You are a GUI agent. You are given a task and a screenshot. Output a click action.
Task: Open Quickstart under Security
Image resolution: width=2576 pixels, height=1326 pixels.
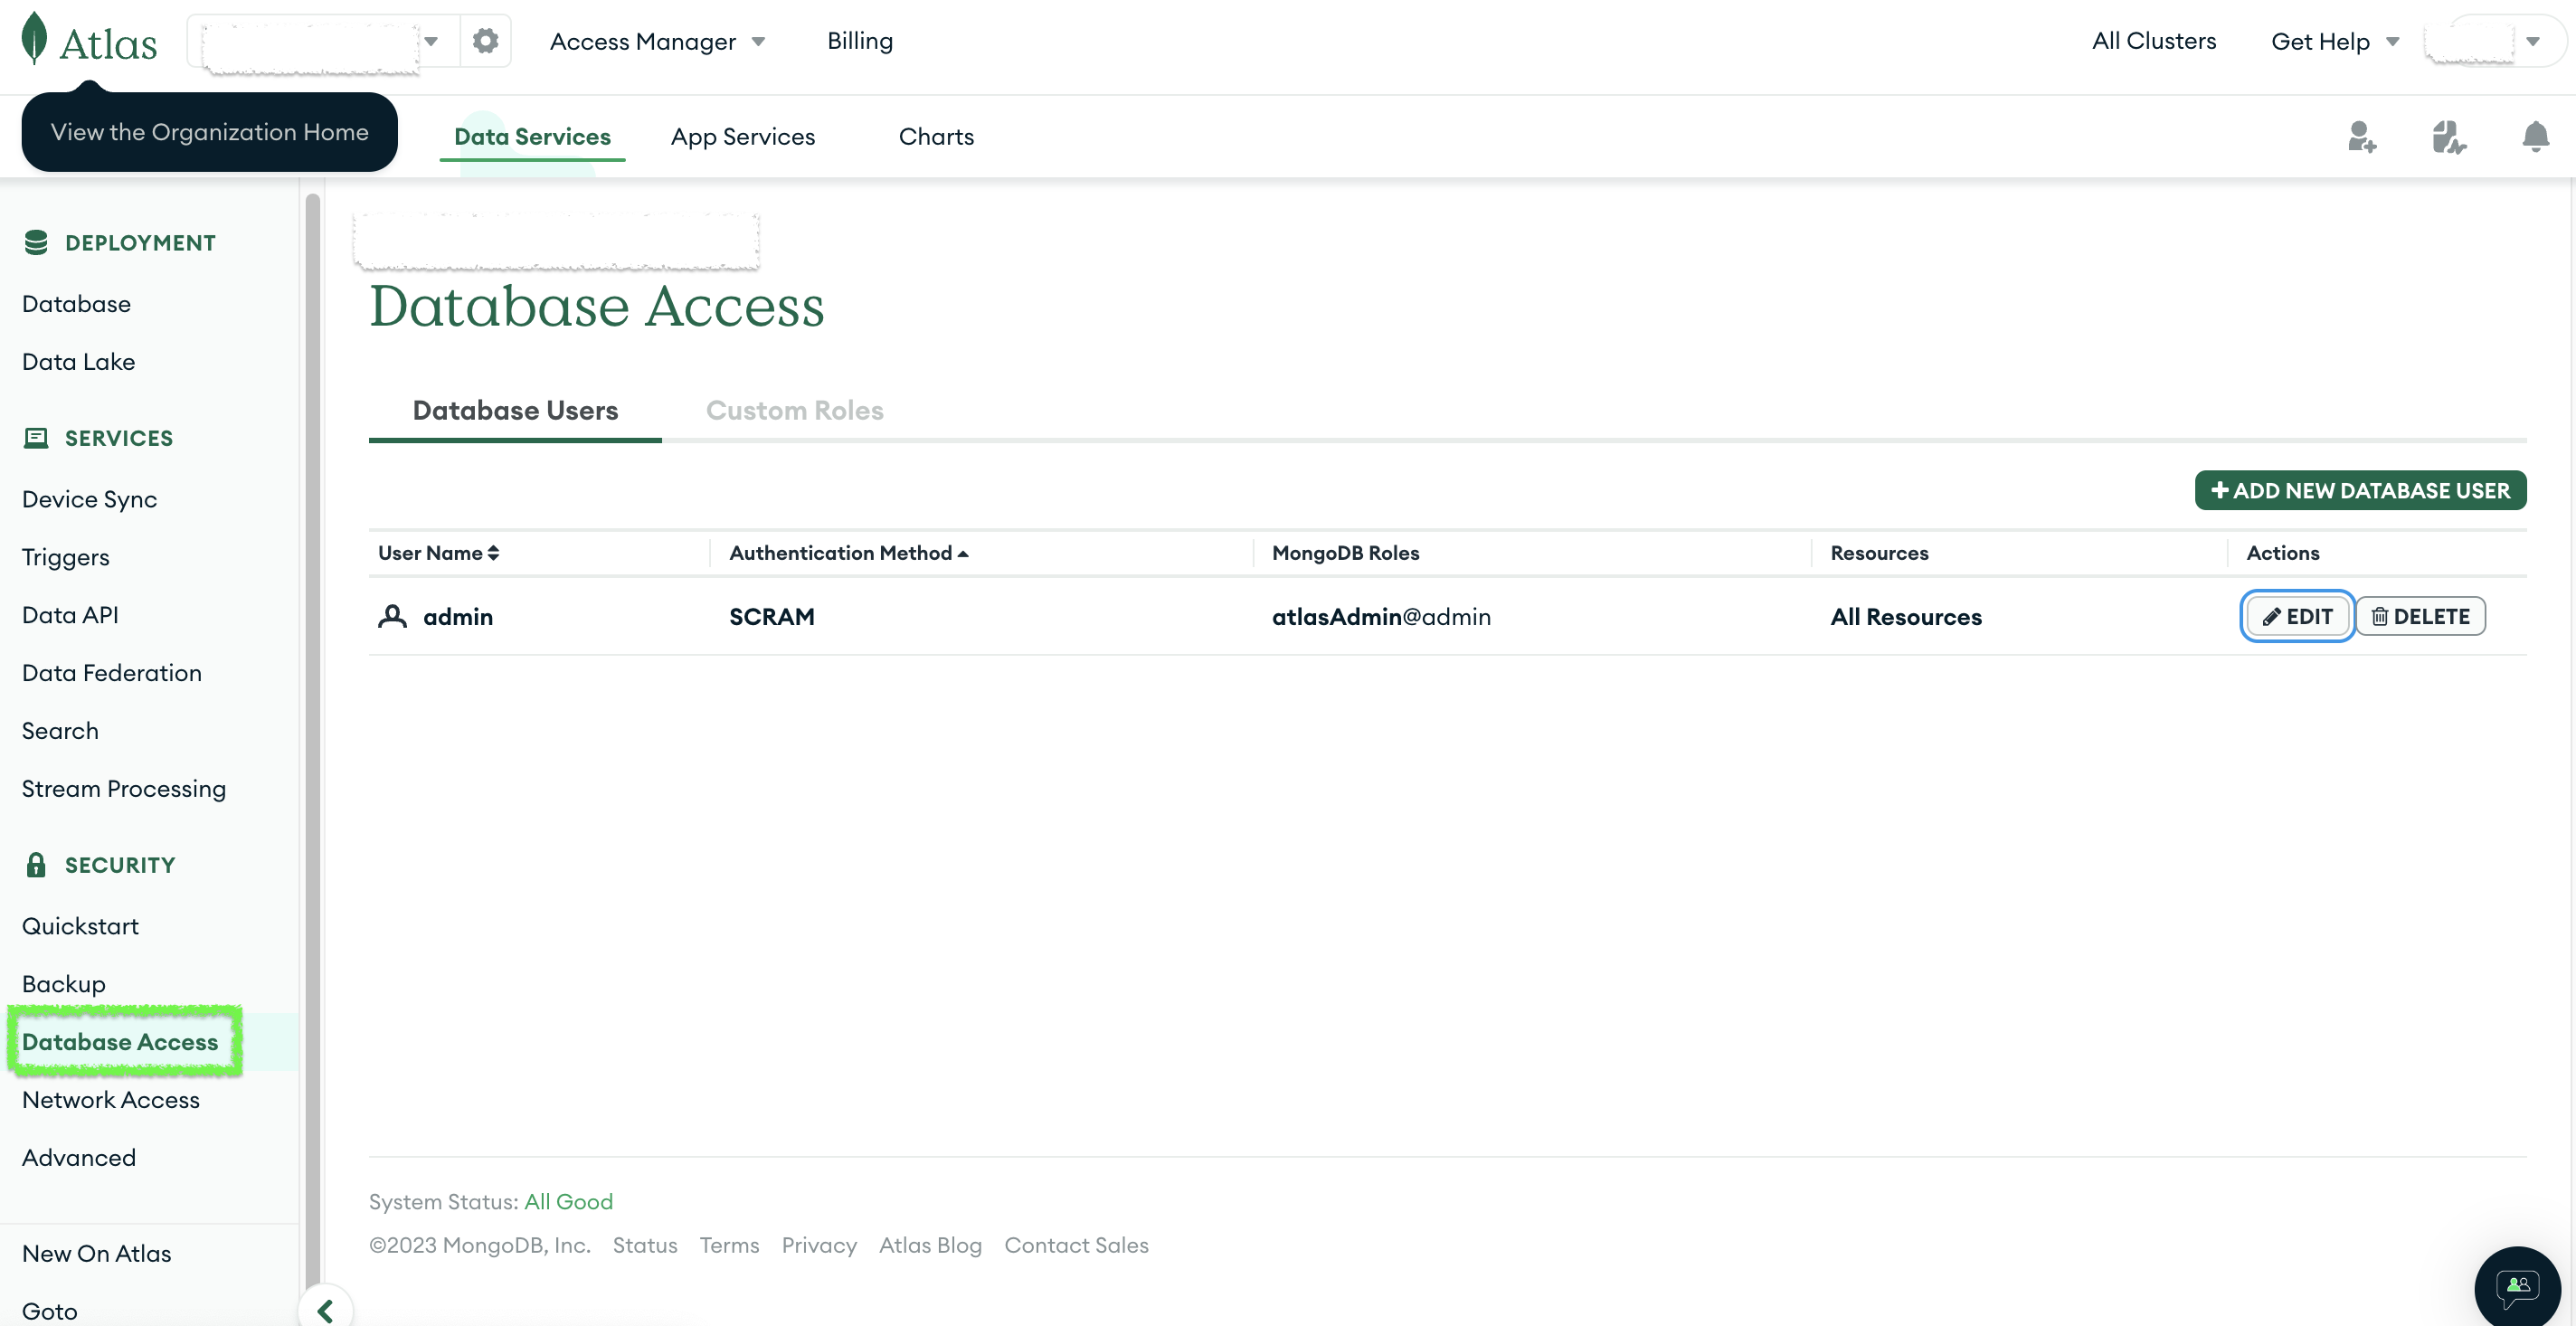point(80,926)
